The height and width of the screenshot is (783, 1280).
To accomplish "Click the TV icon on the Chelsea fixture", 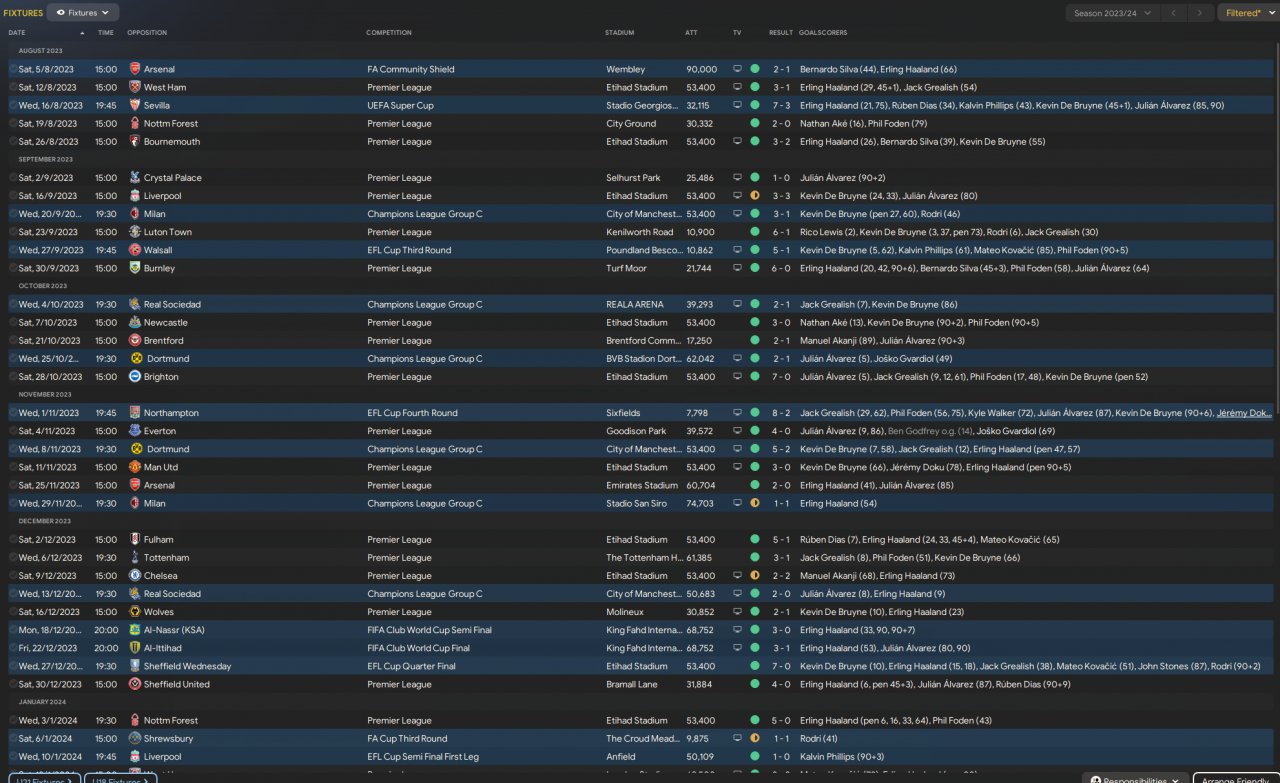I will point(738,576).
